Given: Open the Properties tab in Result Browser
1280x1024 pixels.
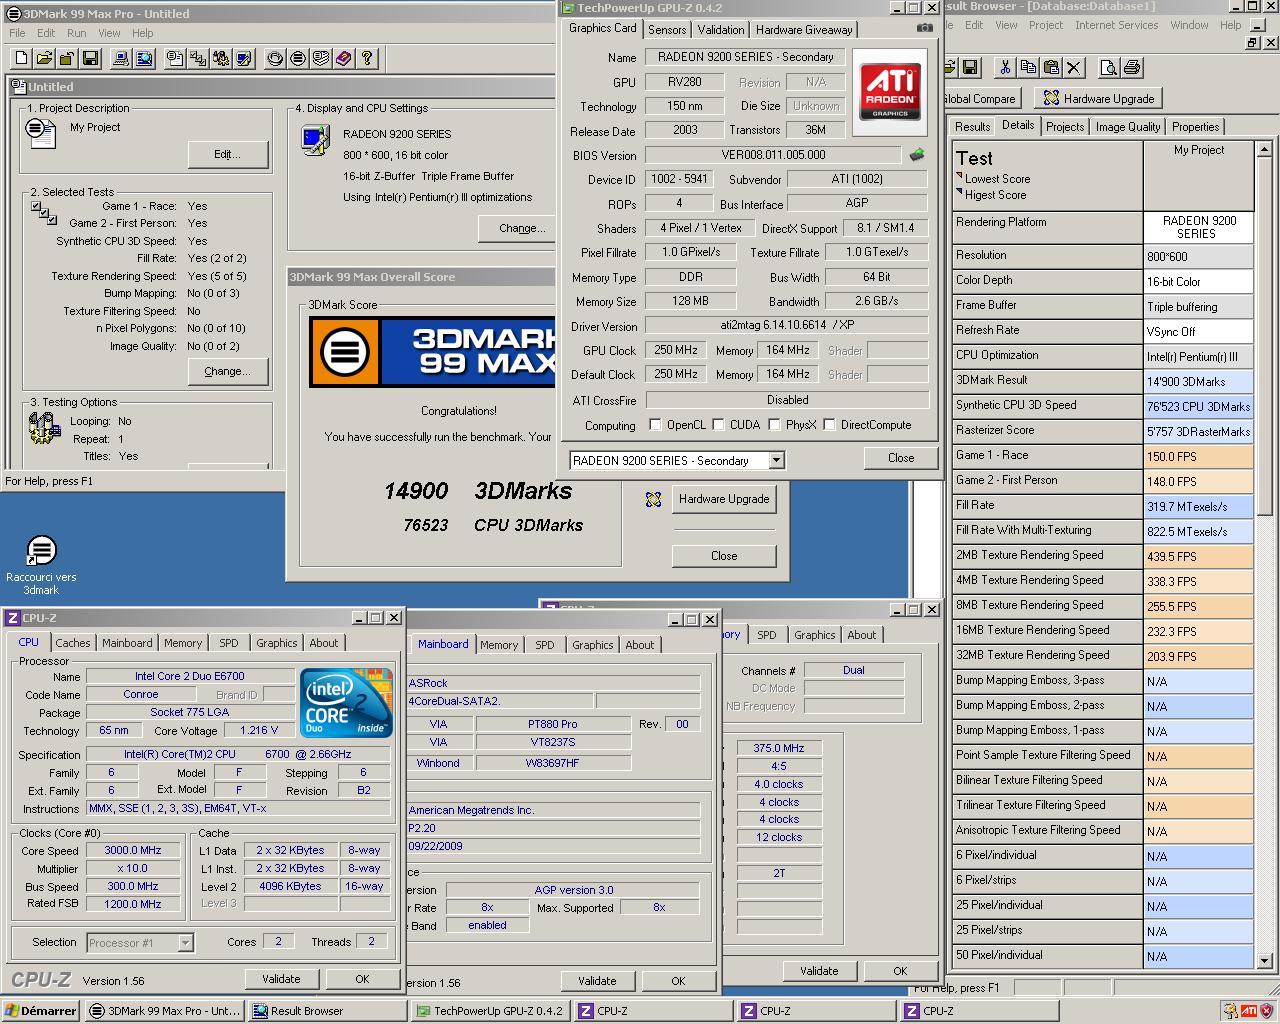Looking at the screenshot, I should click(x=1195, y=127).
